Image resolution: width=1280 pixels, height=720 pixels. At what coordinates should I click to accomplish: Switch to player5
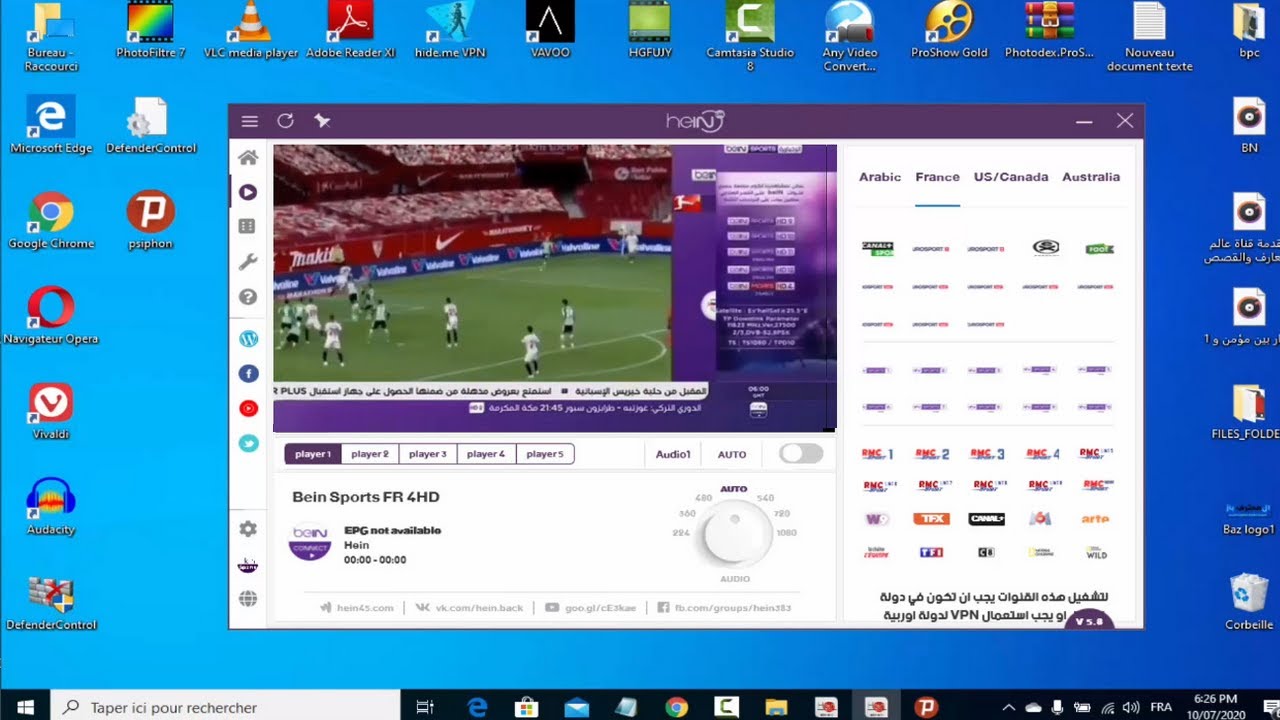point(545,454)
